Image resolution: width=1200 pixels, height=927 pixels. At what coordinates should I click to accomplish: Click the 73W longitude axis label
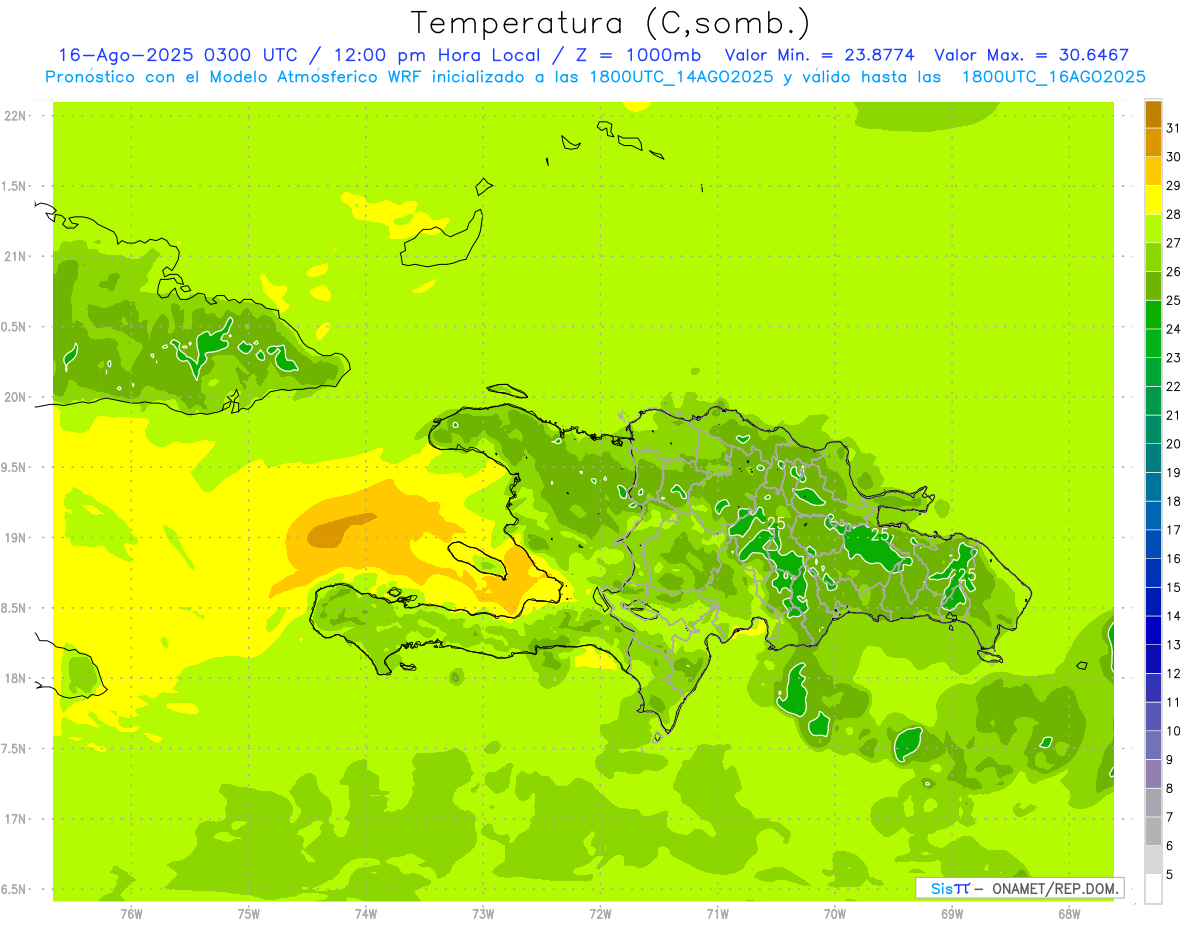[x=483, y=914]
